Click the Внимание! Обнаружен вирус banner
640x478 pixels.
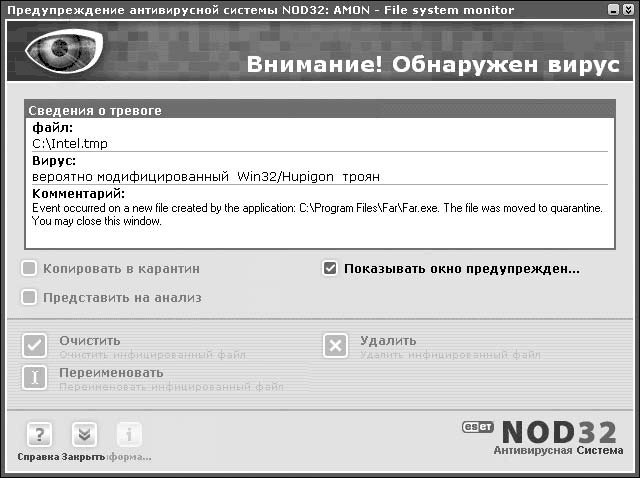pos(432,66)
